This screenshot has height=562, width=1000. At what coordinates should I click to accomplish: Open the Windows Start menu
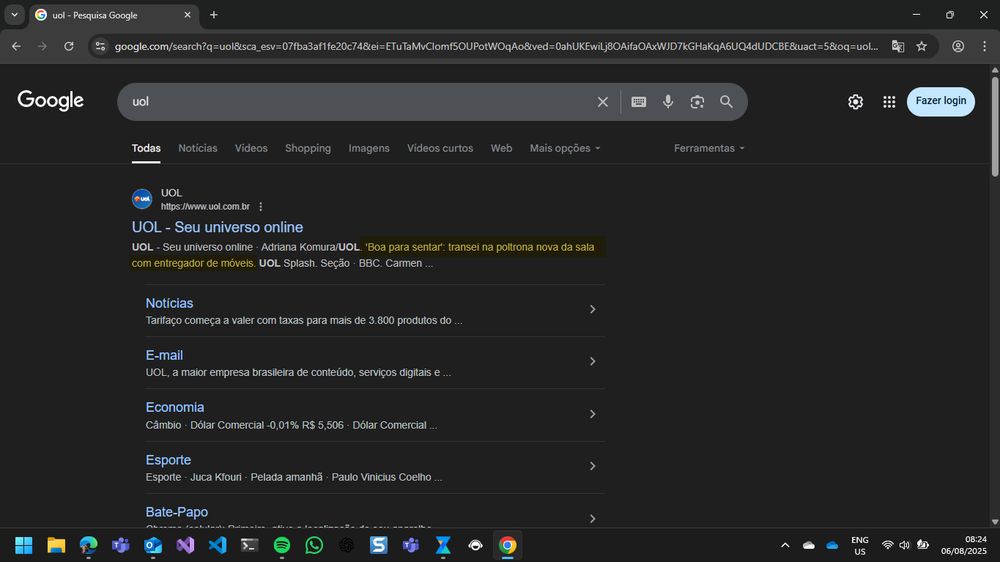[x=24, y=545]
